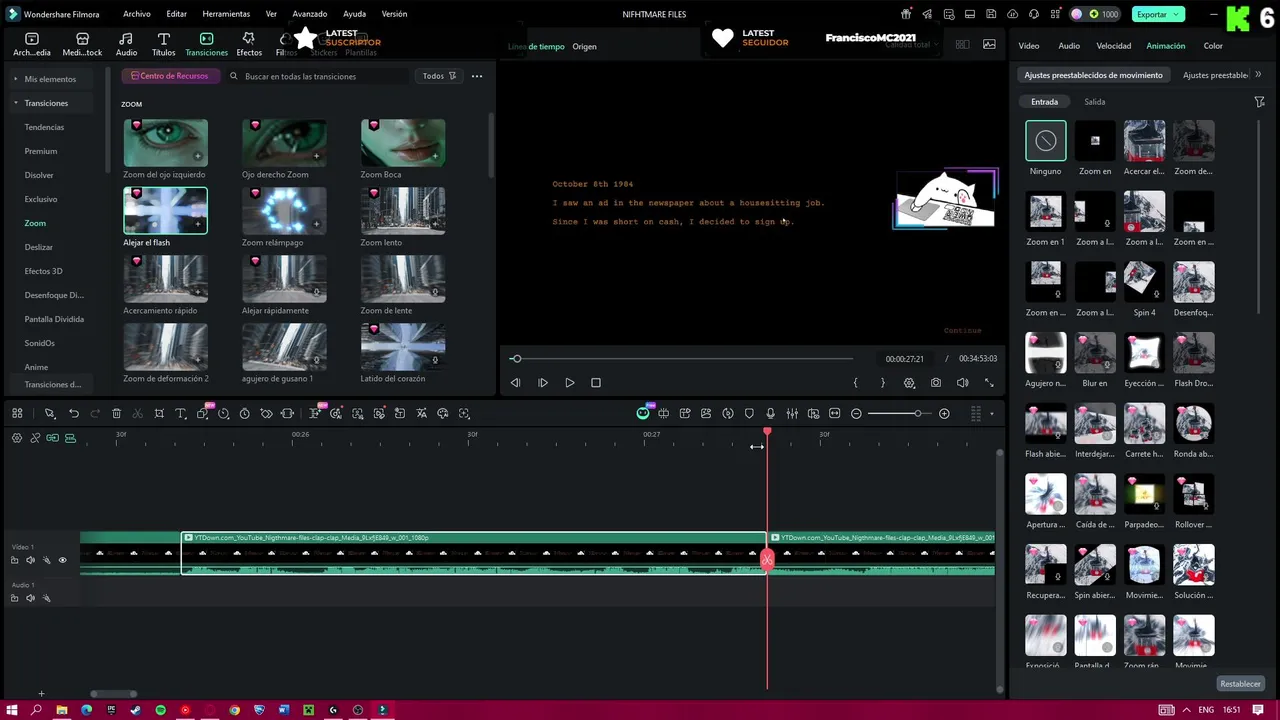Collapse the Transiciones tree section
Viewport: 1280px width, 720px height.
coord(16,103)
